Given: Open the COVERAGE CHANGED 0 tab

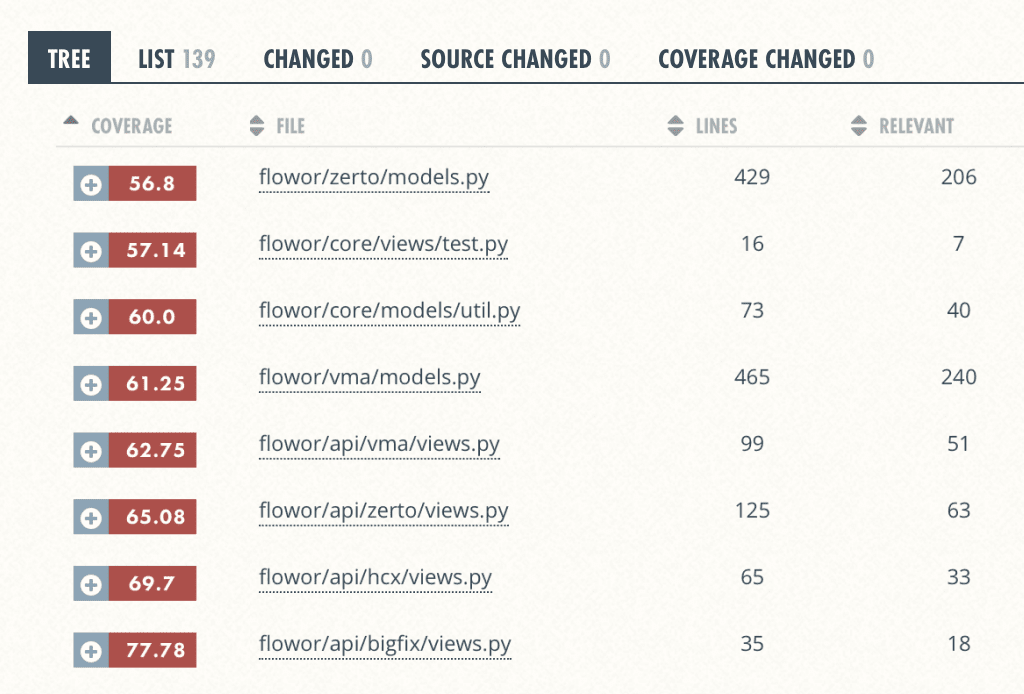Looking at the screenshot, I should coord(766,59).
